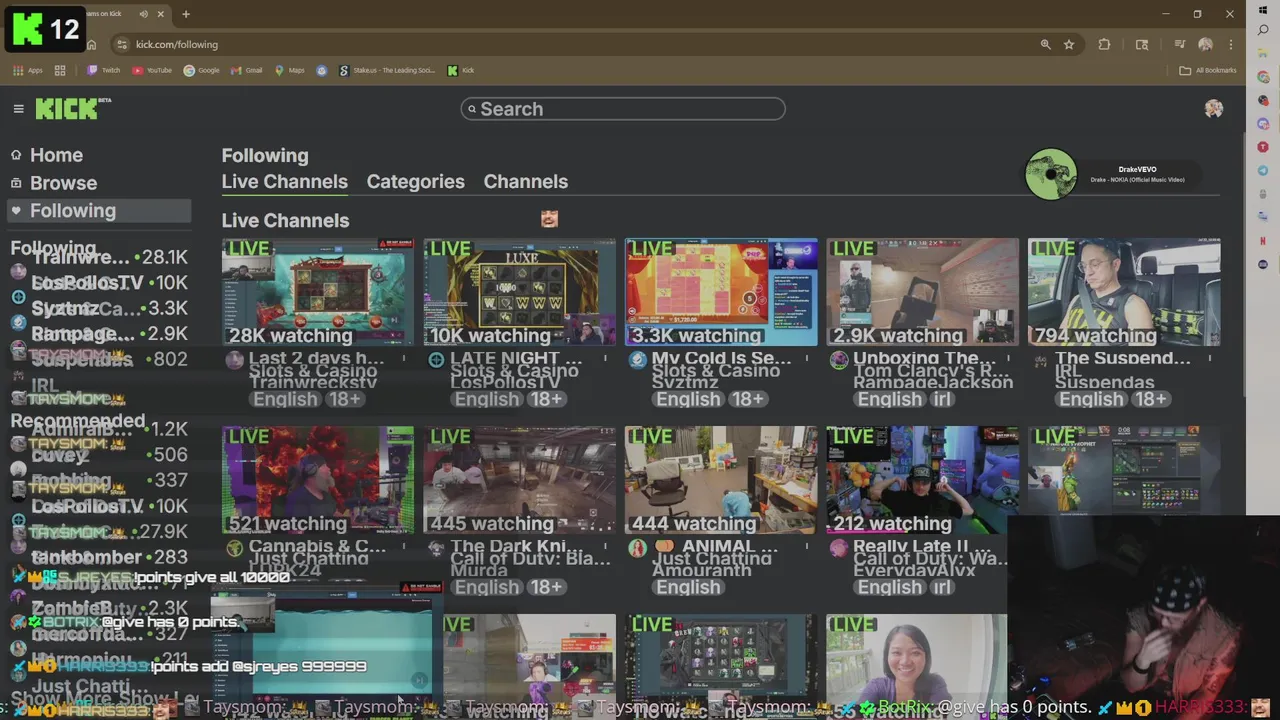This screenshot has height=720, width=1280.
Task: Open stream with 444 watching thumbnail
Action: click(x=721, y=480)
